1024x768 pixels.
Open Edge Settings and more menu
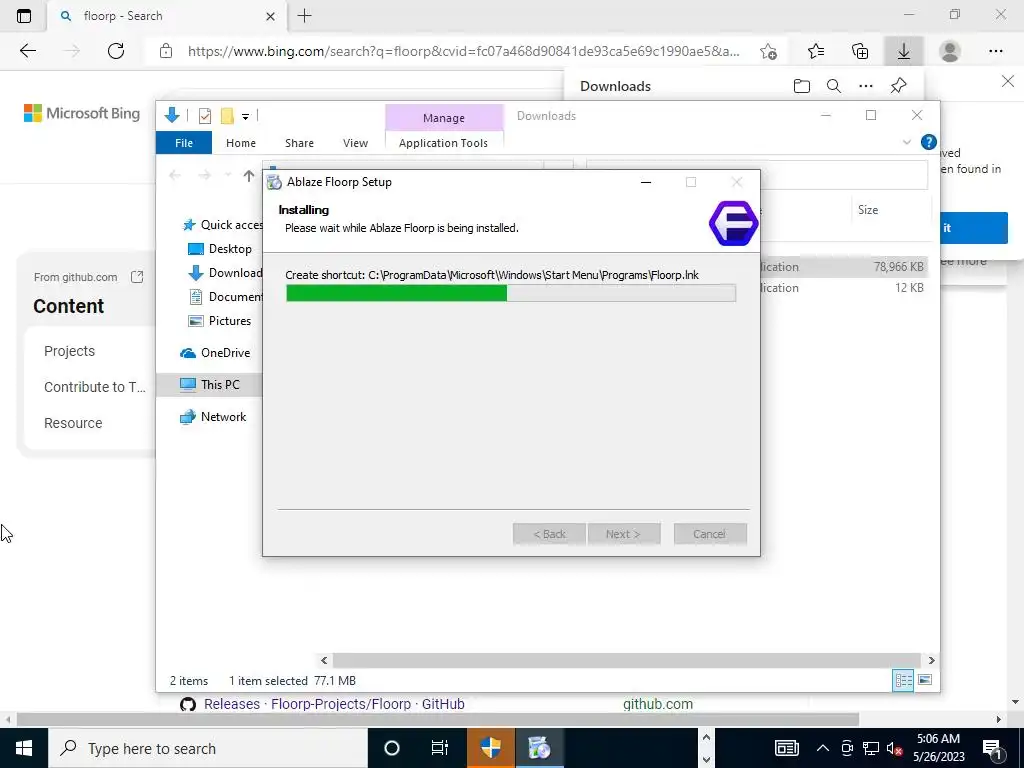pyautogui.click(x=995, y=51)
